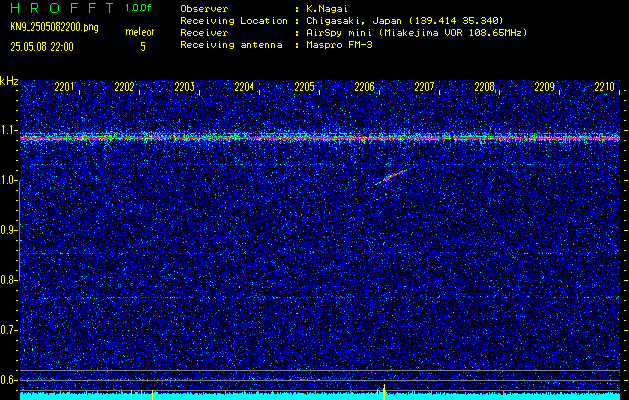Click time marker 2203
The width and height of the screenshot is (629, 400).
(185, 87)
